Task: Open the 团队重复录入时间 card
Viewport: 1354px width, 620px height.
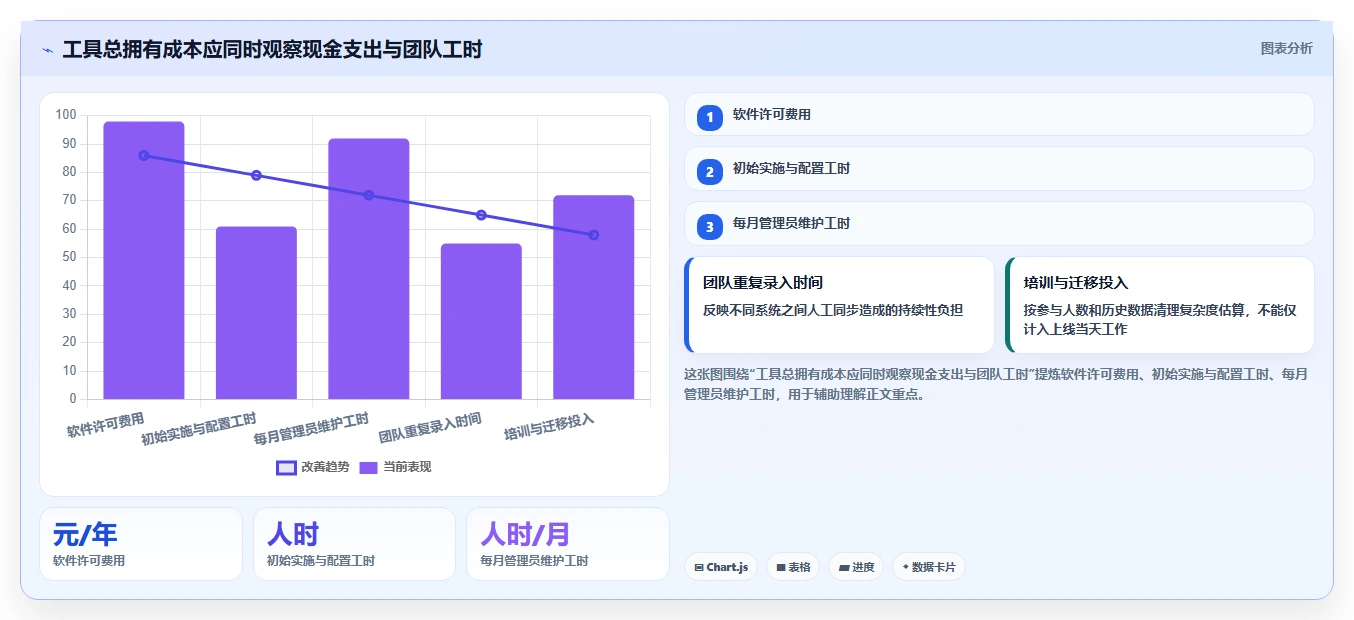Action: click(839, 305)
